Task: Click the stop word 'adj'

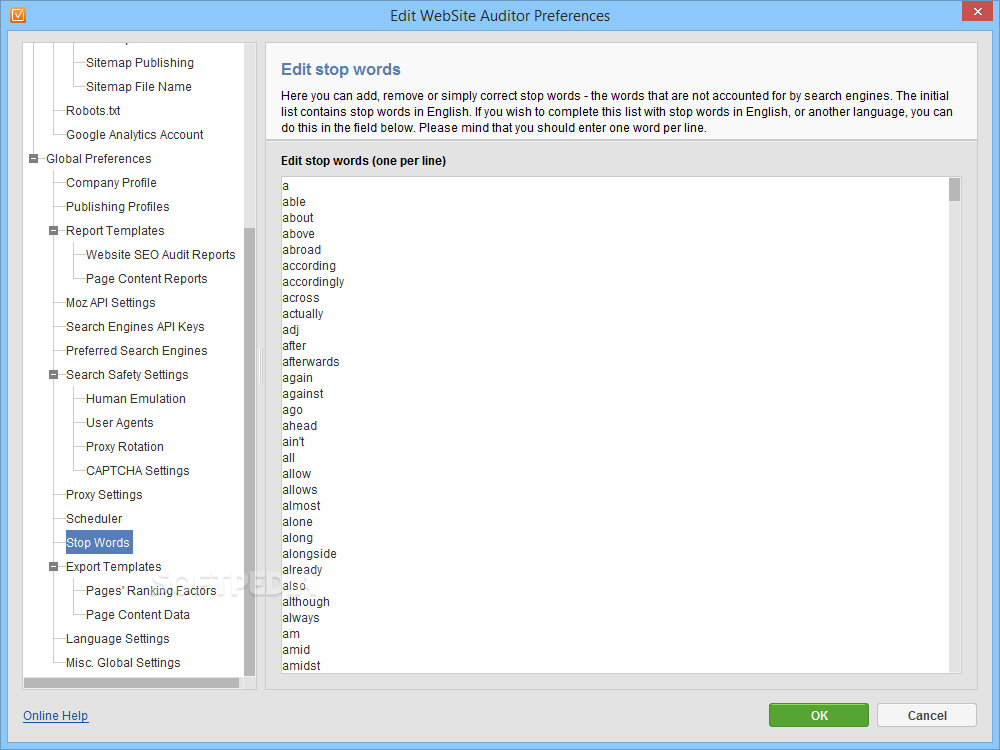Action: point(290,330)
